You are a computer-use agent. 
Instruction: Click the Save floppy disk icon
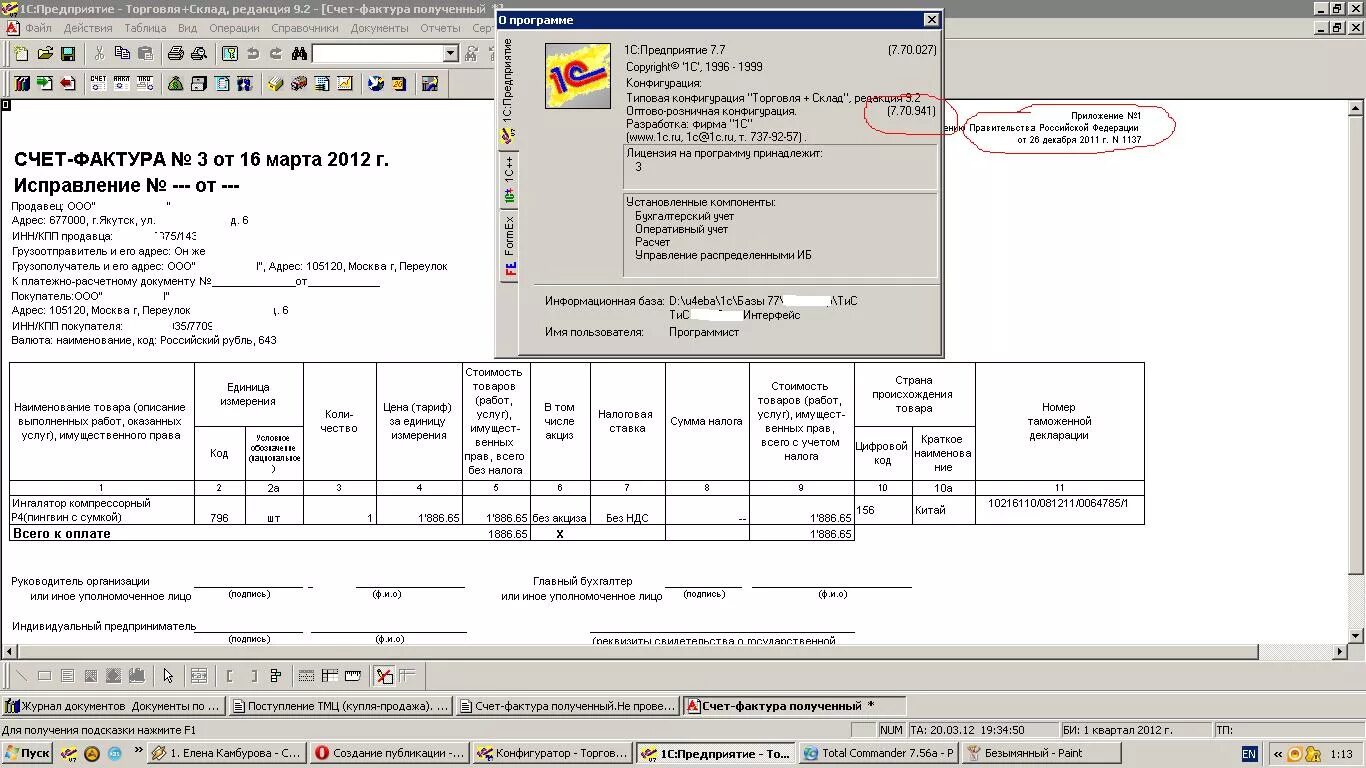(x=68, y=54)
